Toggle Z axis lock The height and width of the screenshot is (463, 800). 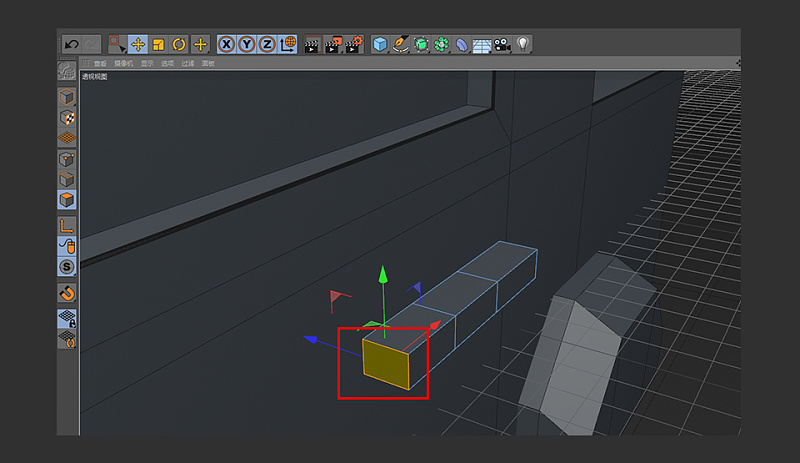tap(267, 44)
